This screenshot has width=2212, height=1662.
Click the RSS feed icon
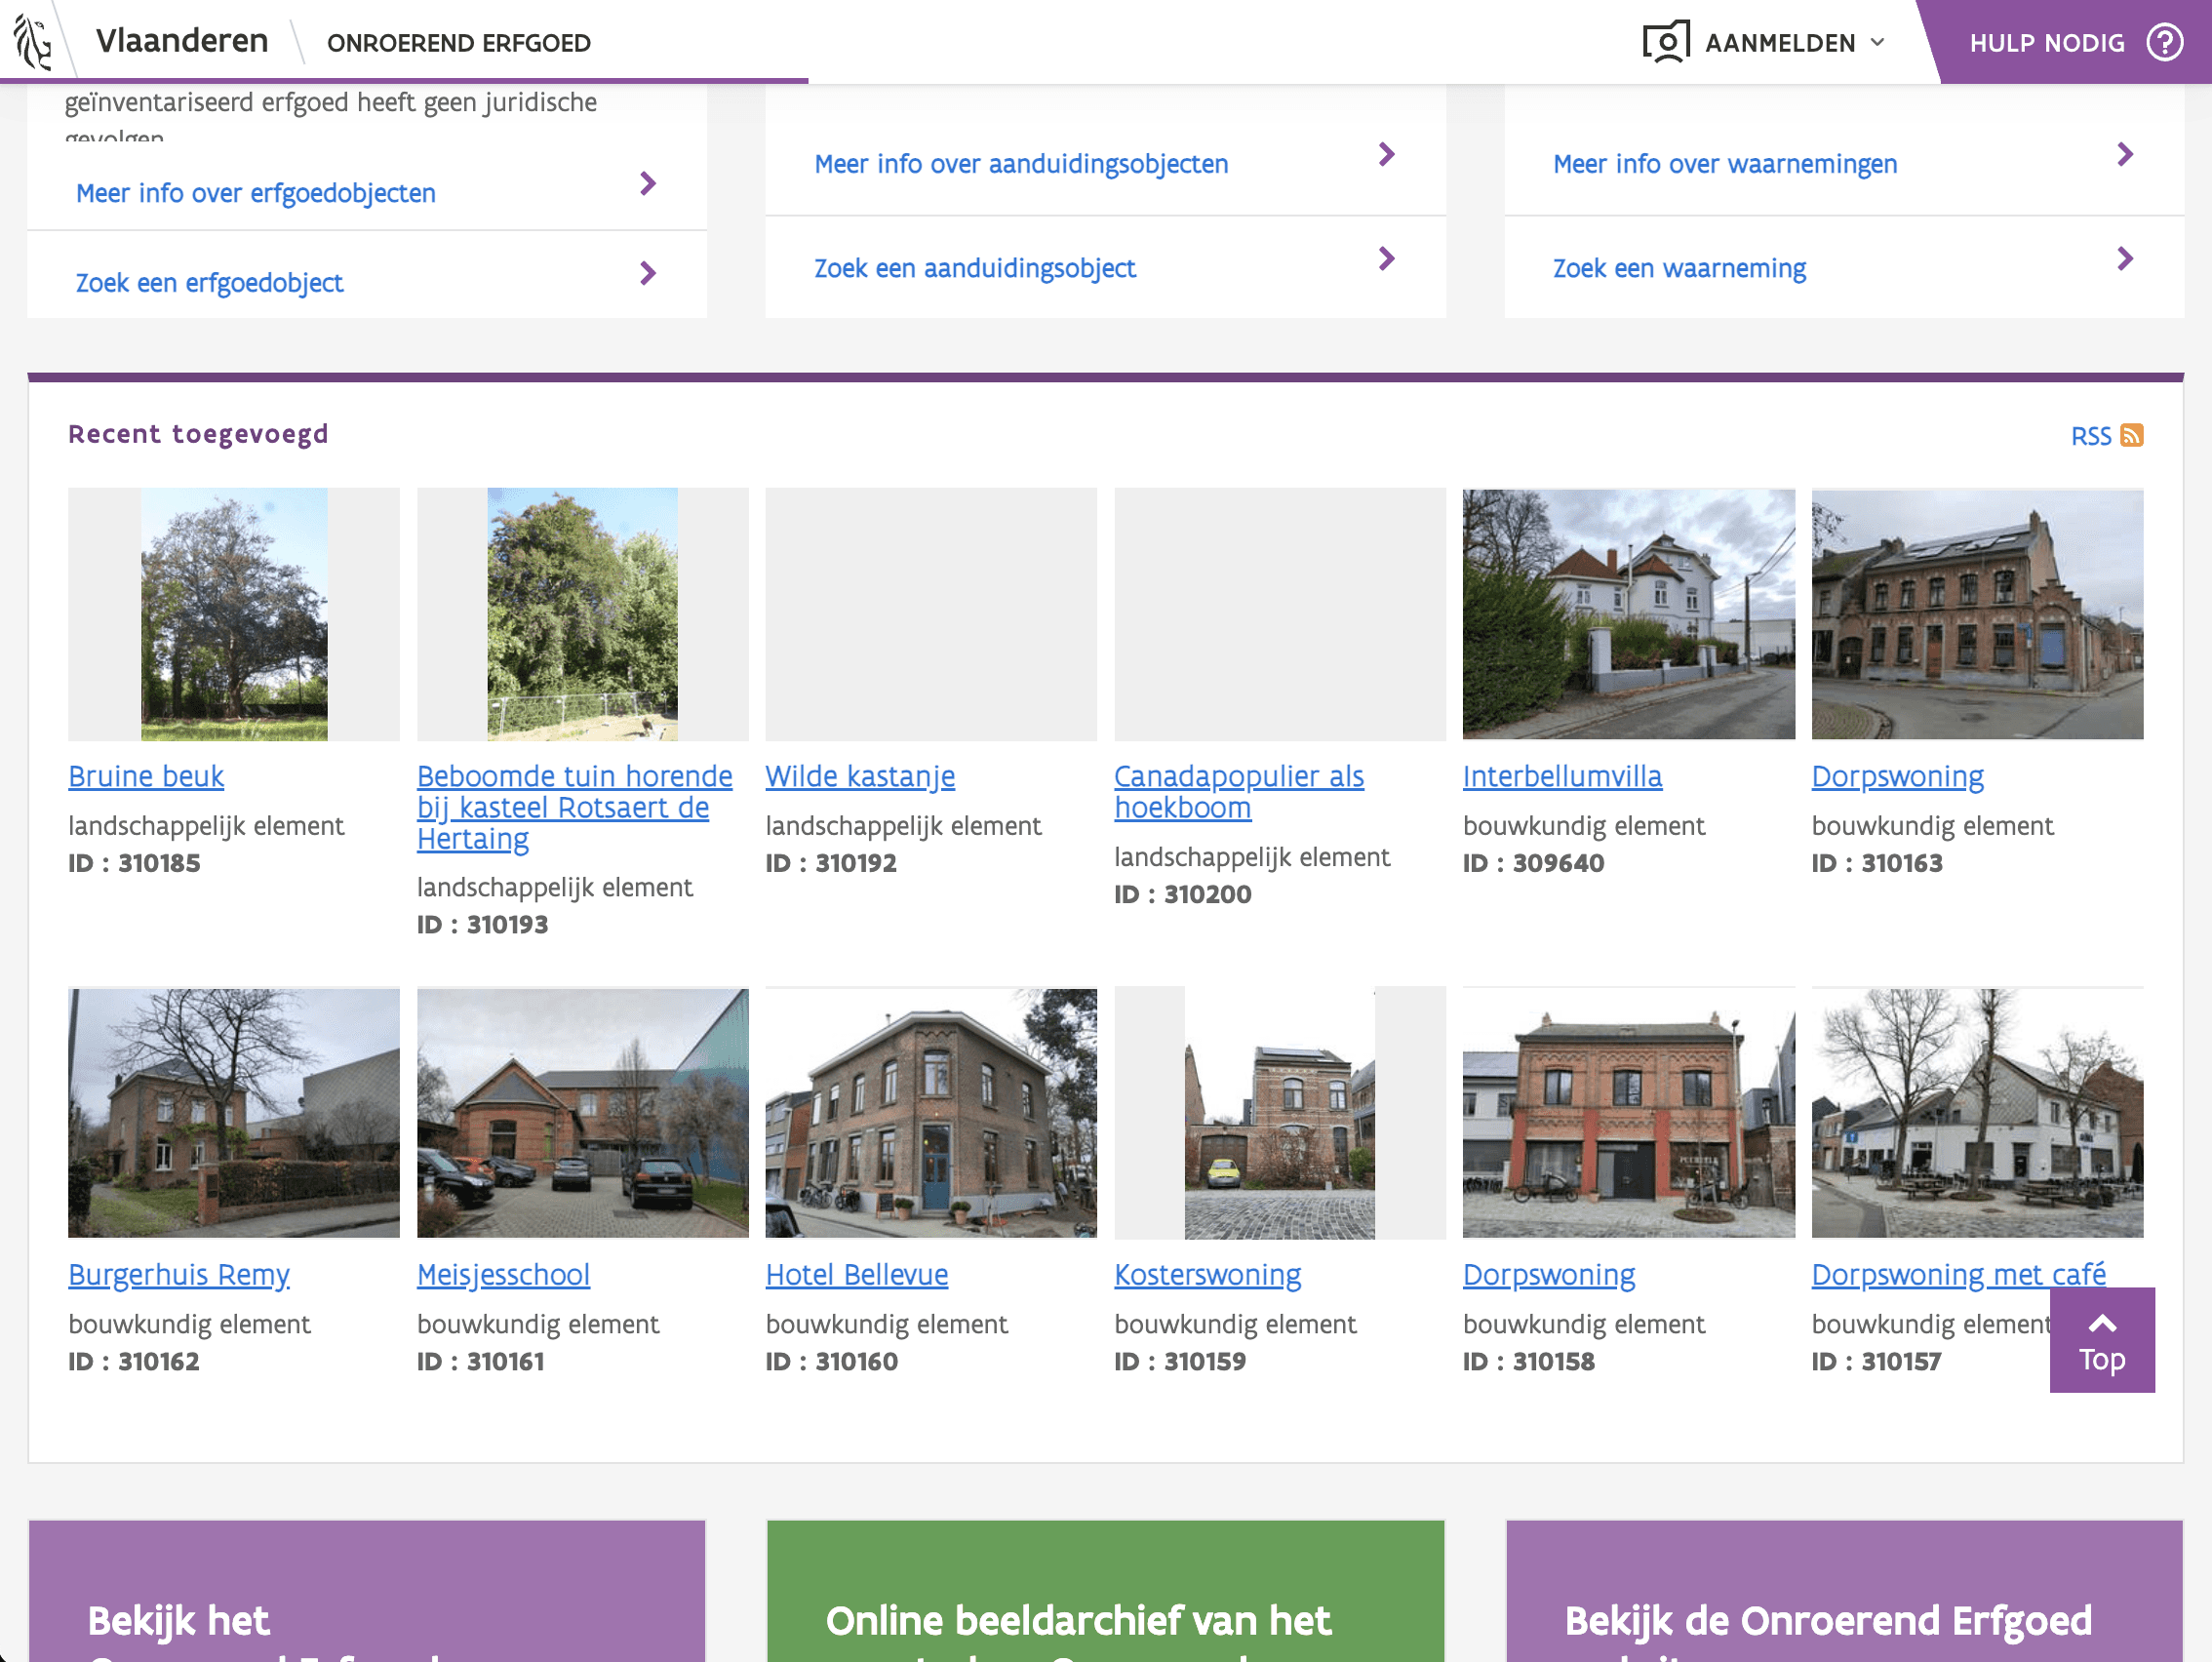pos(2131,436)
